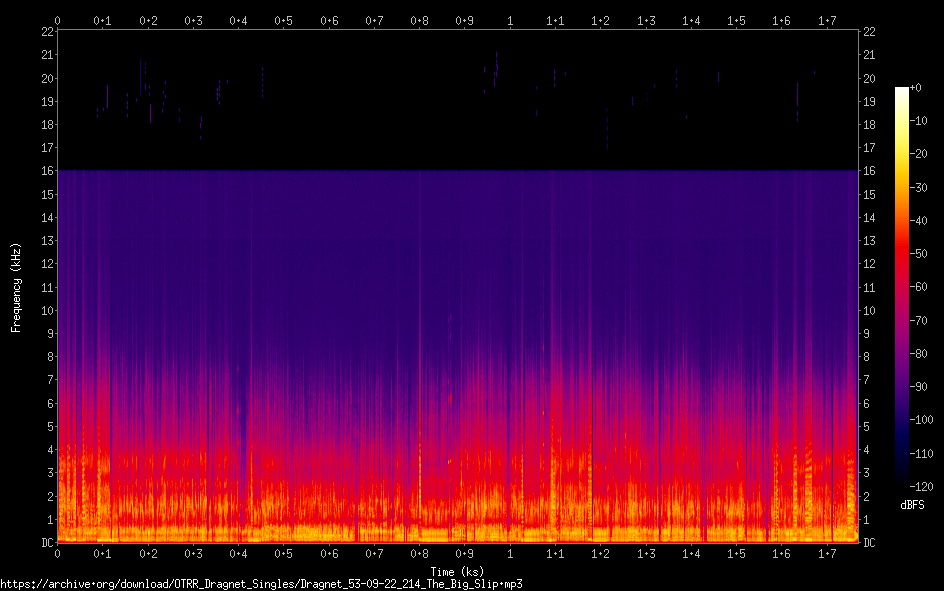Click the 10 kHz tick on left axis
Screen dimensions: 944x591
point(47,310)
